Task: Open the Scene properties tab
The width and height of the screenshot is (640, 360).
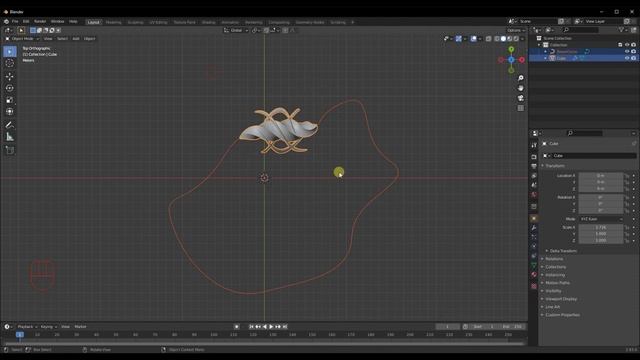Action: click(534, 185)
